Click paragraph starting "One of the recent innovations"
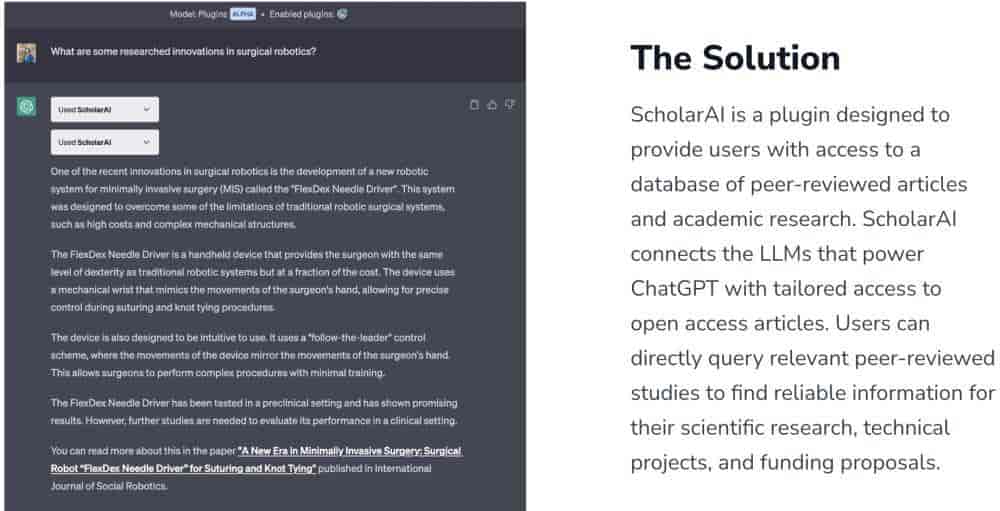This screenshot has width=1000, height=511. (x=250, y=197)
